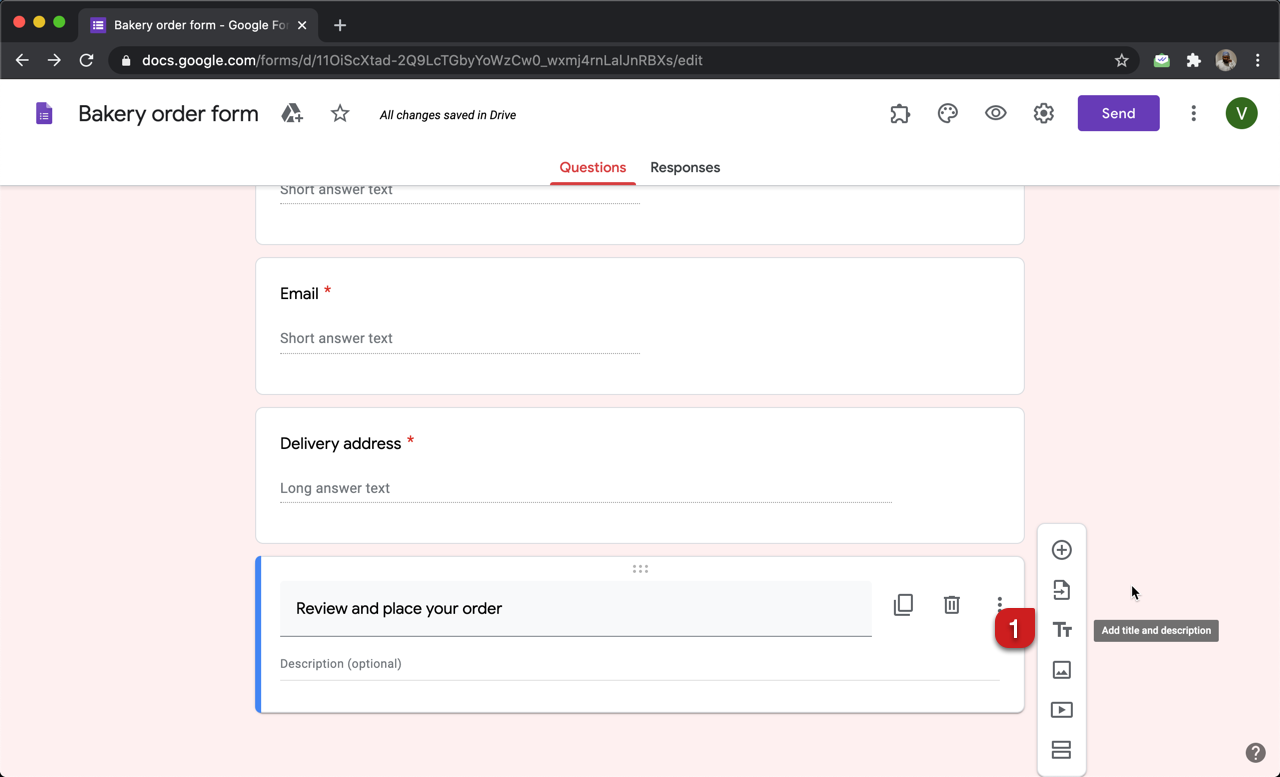Viewport: 1280px width, 777px height.
Task: Move the form to a folder
Action: (291, 113)
